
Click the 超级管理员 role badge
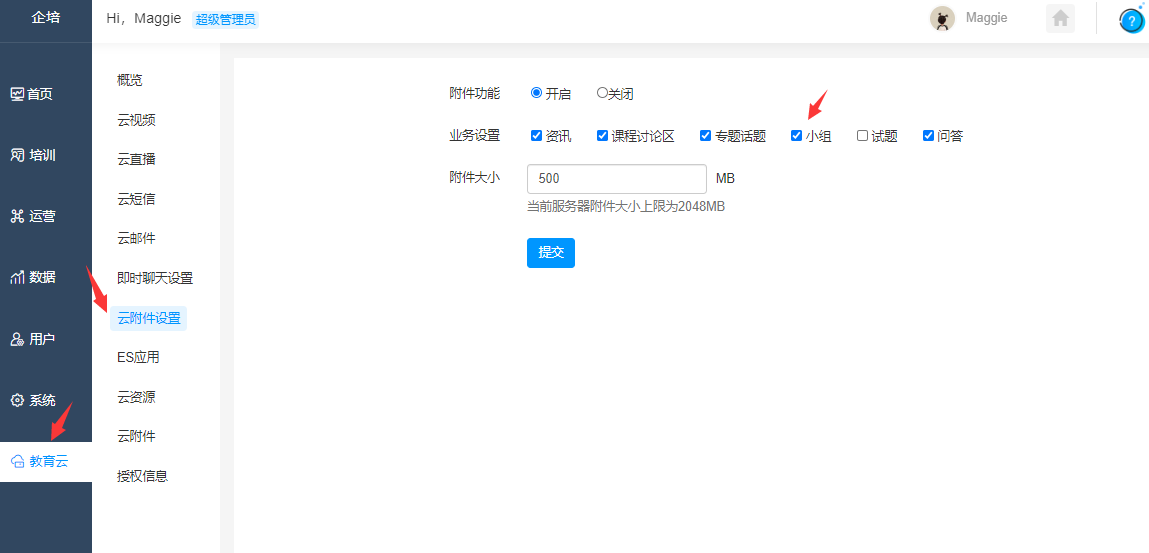(x=226, y=20)
